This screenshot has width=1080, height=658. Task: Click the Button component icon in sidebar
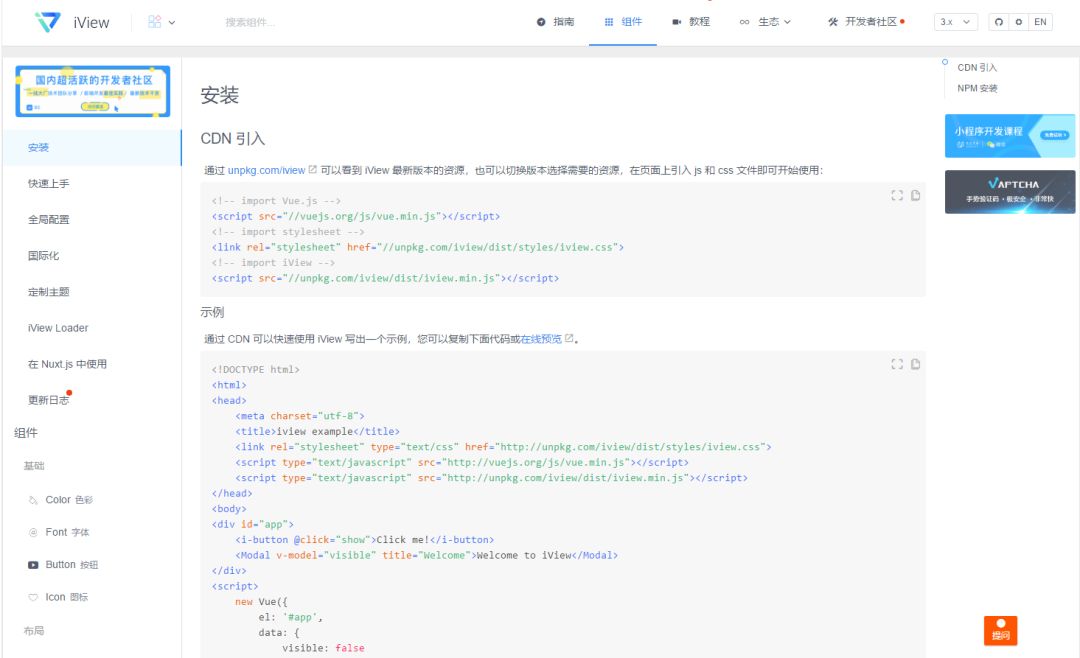coord(33,565)
